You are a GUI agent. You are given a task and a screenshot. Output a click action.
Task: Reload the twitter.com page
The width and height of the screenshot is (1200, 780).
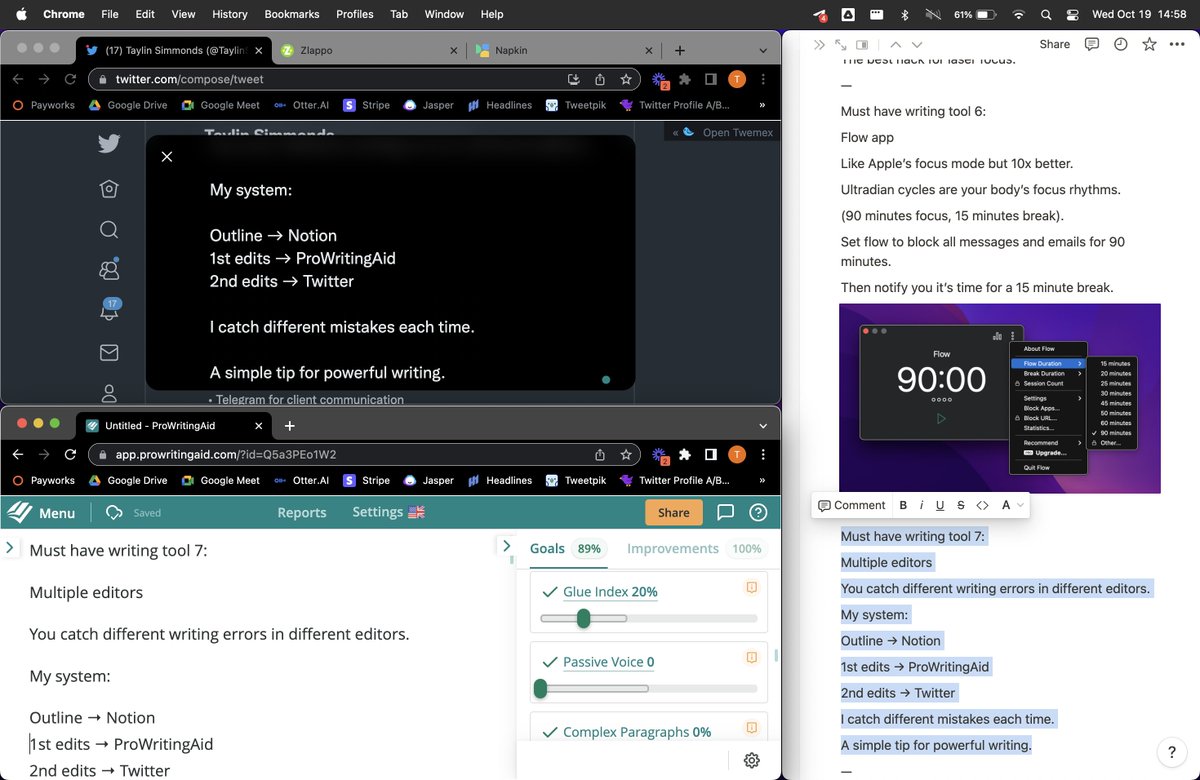71,79
